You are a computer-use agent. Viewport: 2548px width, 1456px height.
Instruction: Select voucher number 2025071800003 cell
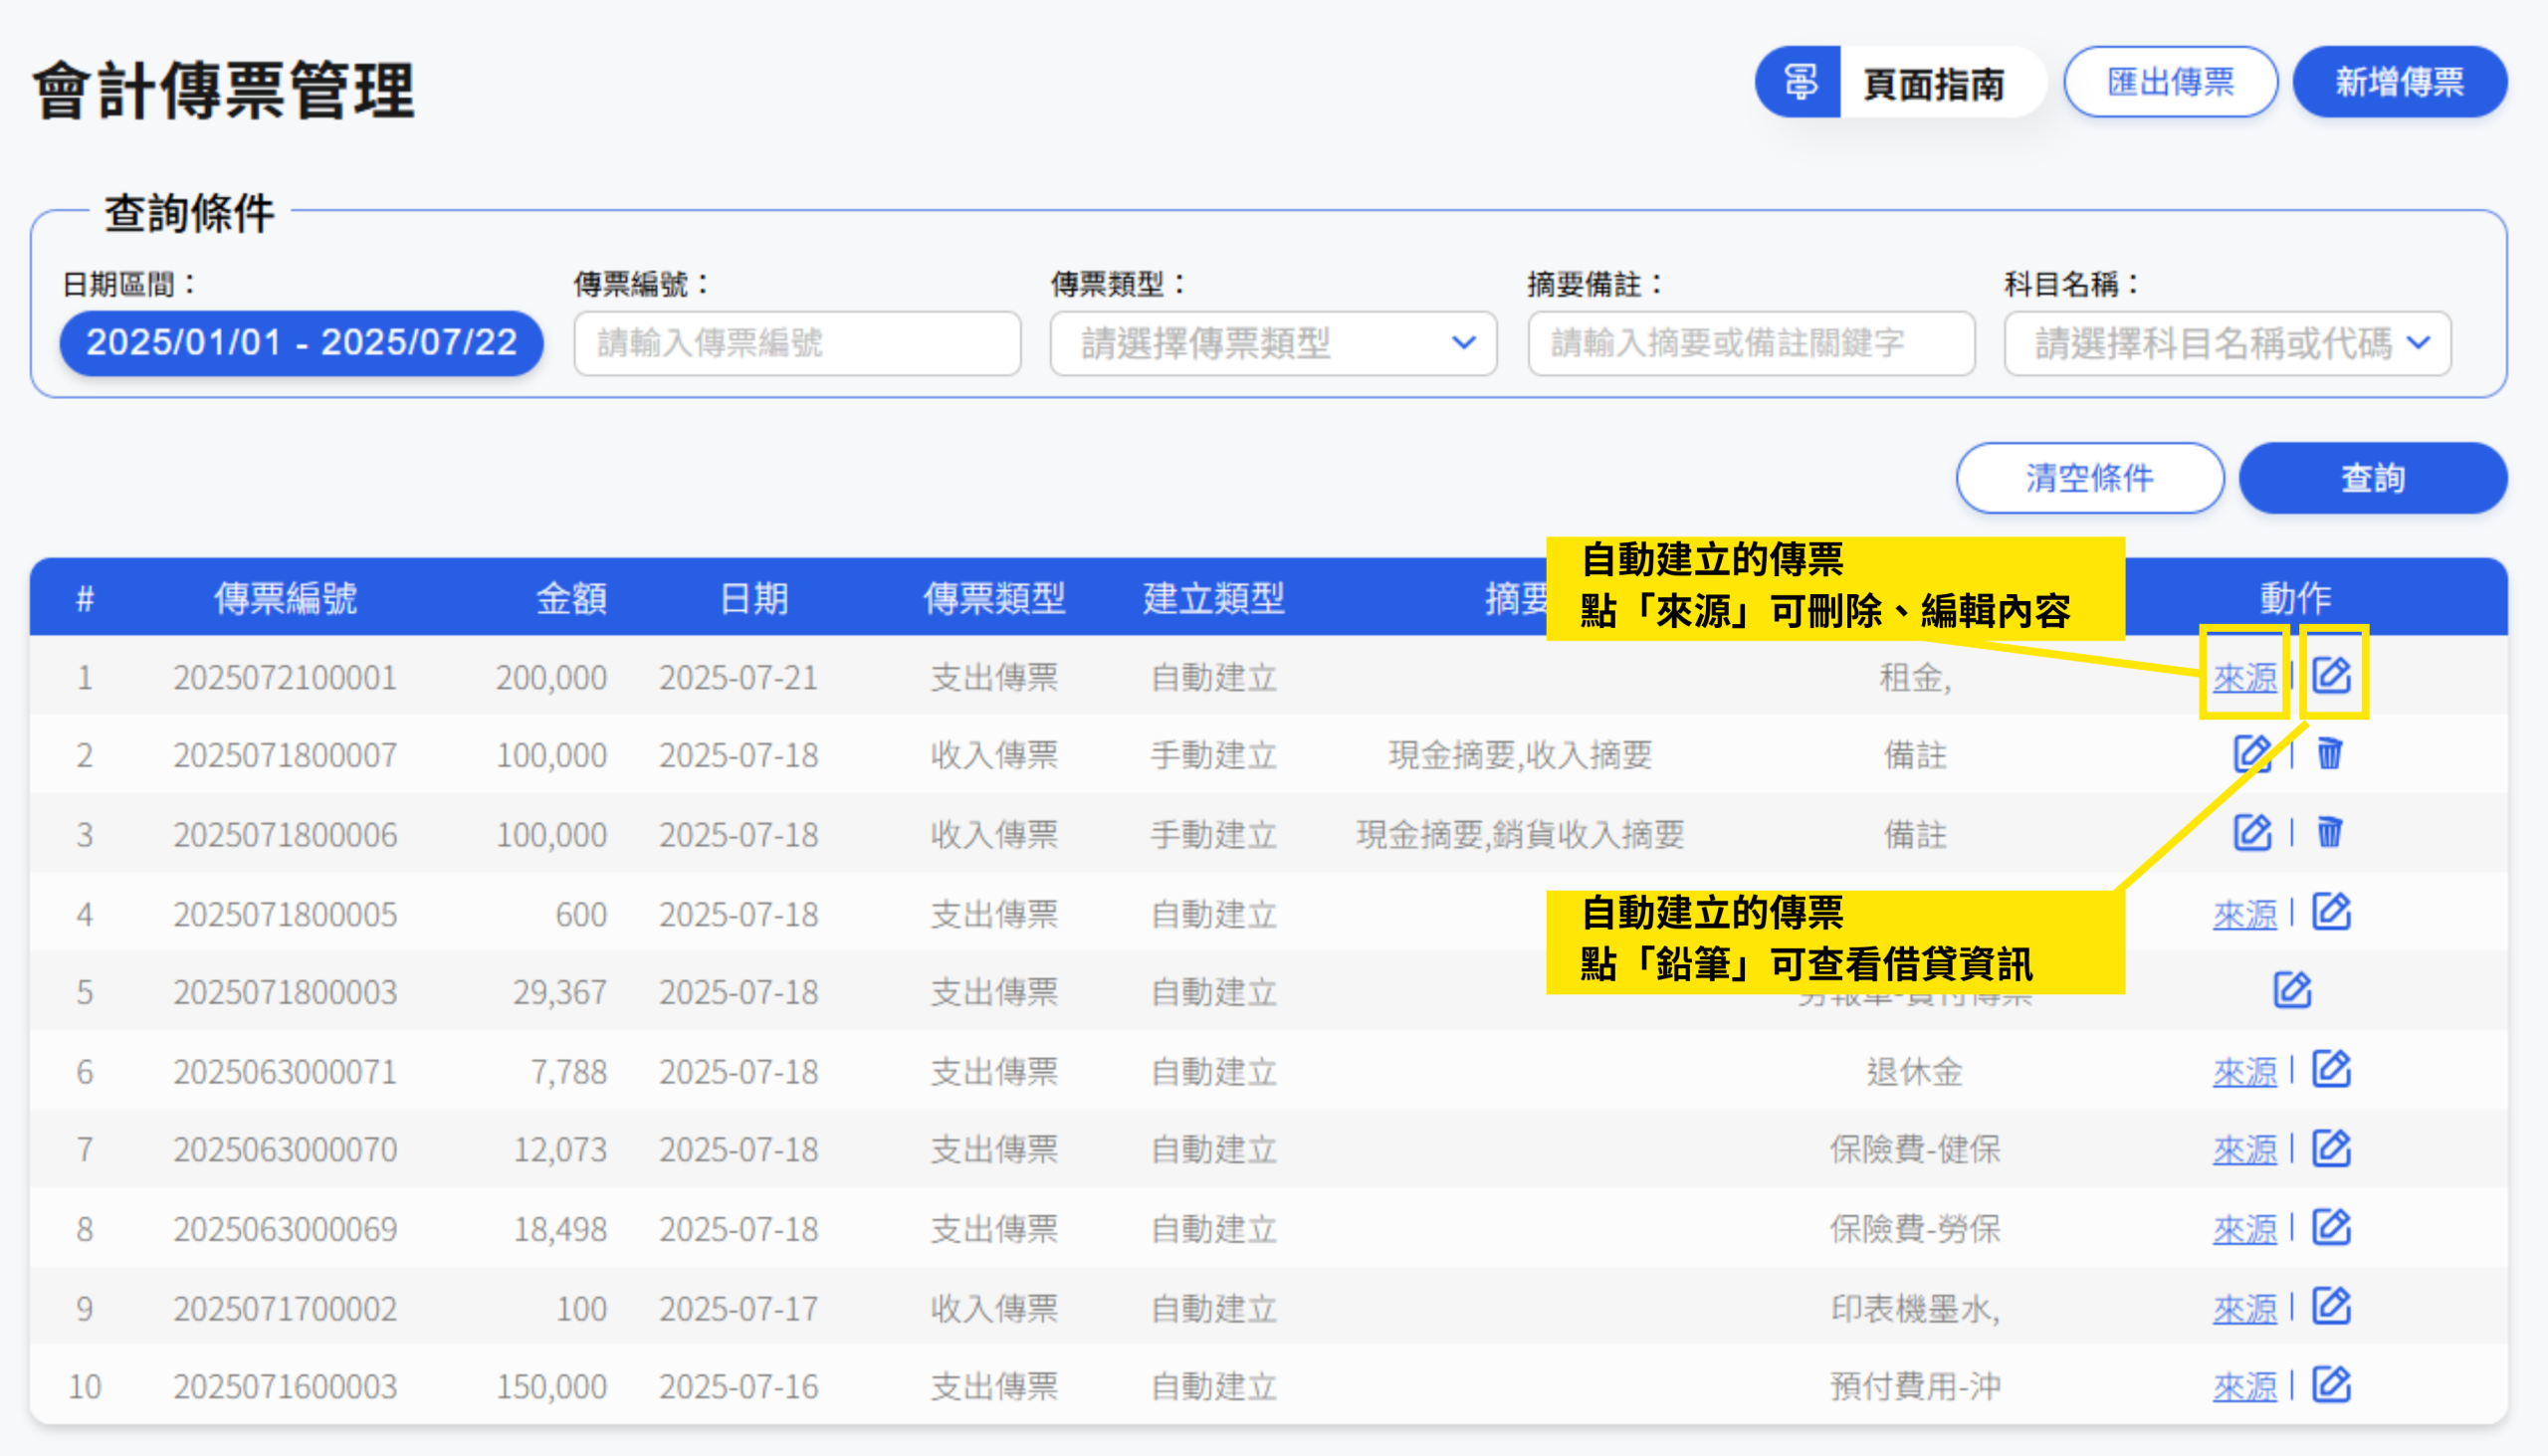click(285, 992)
